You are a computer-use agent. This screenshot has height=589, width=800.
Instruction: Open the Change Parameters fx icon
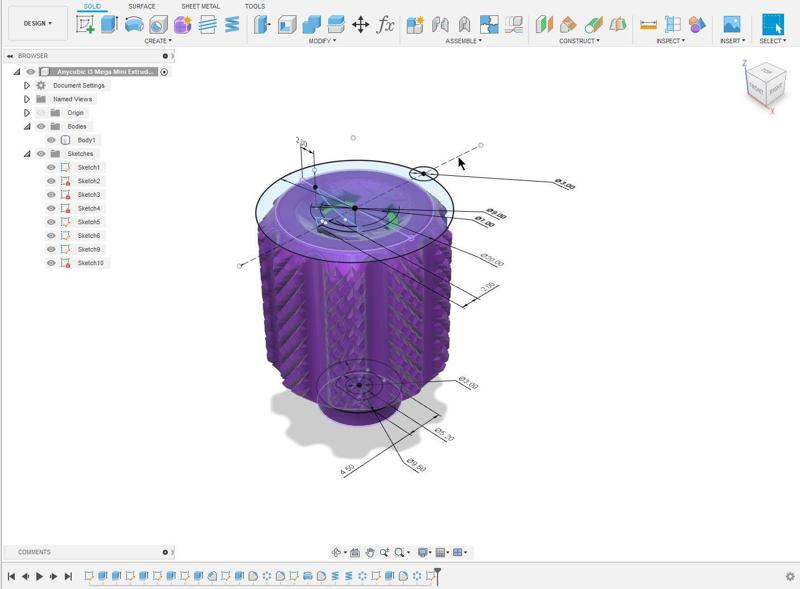[x=385, y=25]
